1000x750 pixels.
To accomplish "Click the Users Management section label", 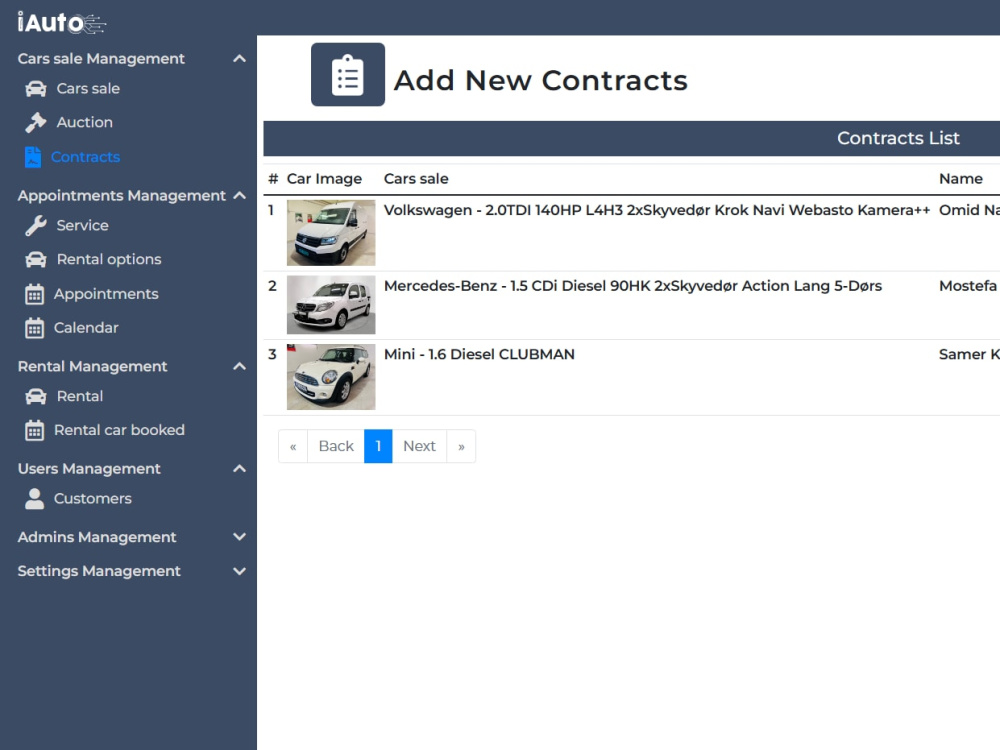I will tap(89, 469).
